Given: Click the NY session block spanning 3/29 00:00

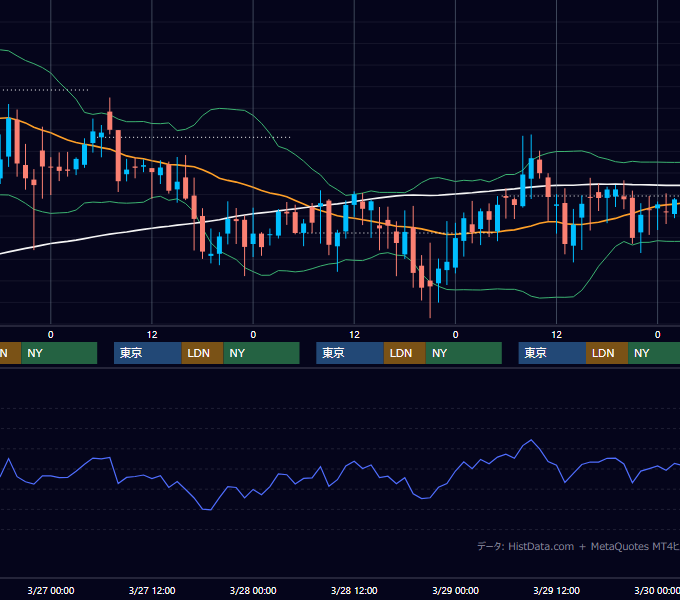Looking at the screenshot, I should point(464,353).
